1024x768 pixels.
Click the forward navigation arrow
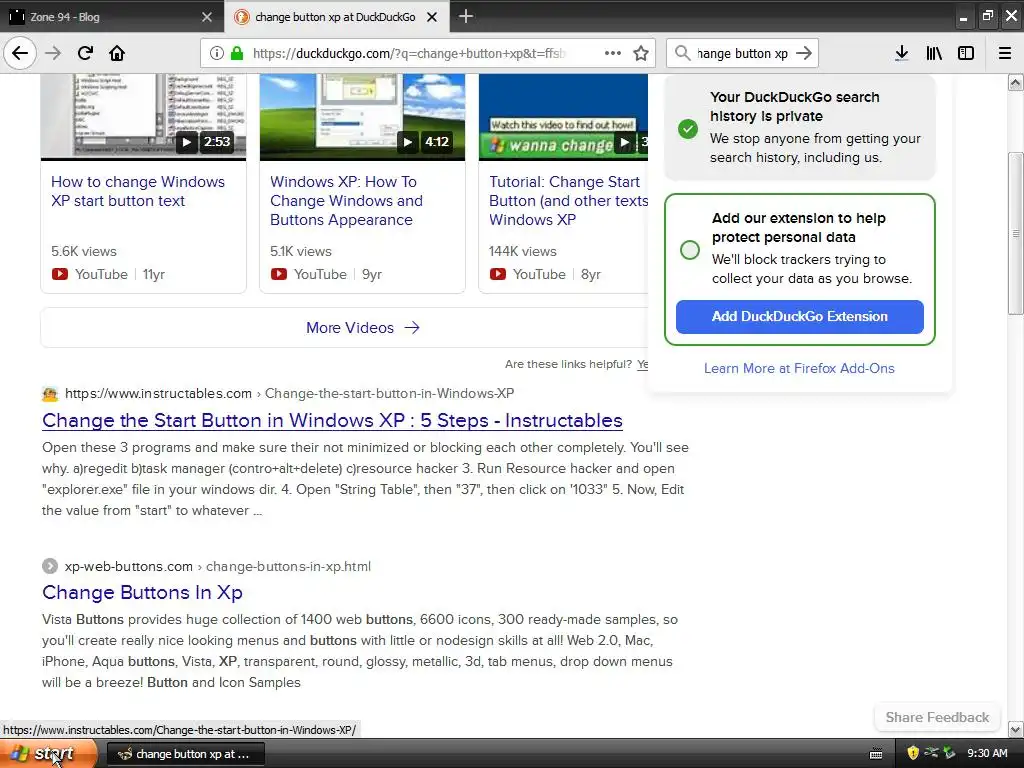click(x=53, y=53)
